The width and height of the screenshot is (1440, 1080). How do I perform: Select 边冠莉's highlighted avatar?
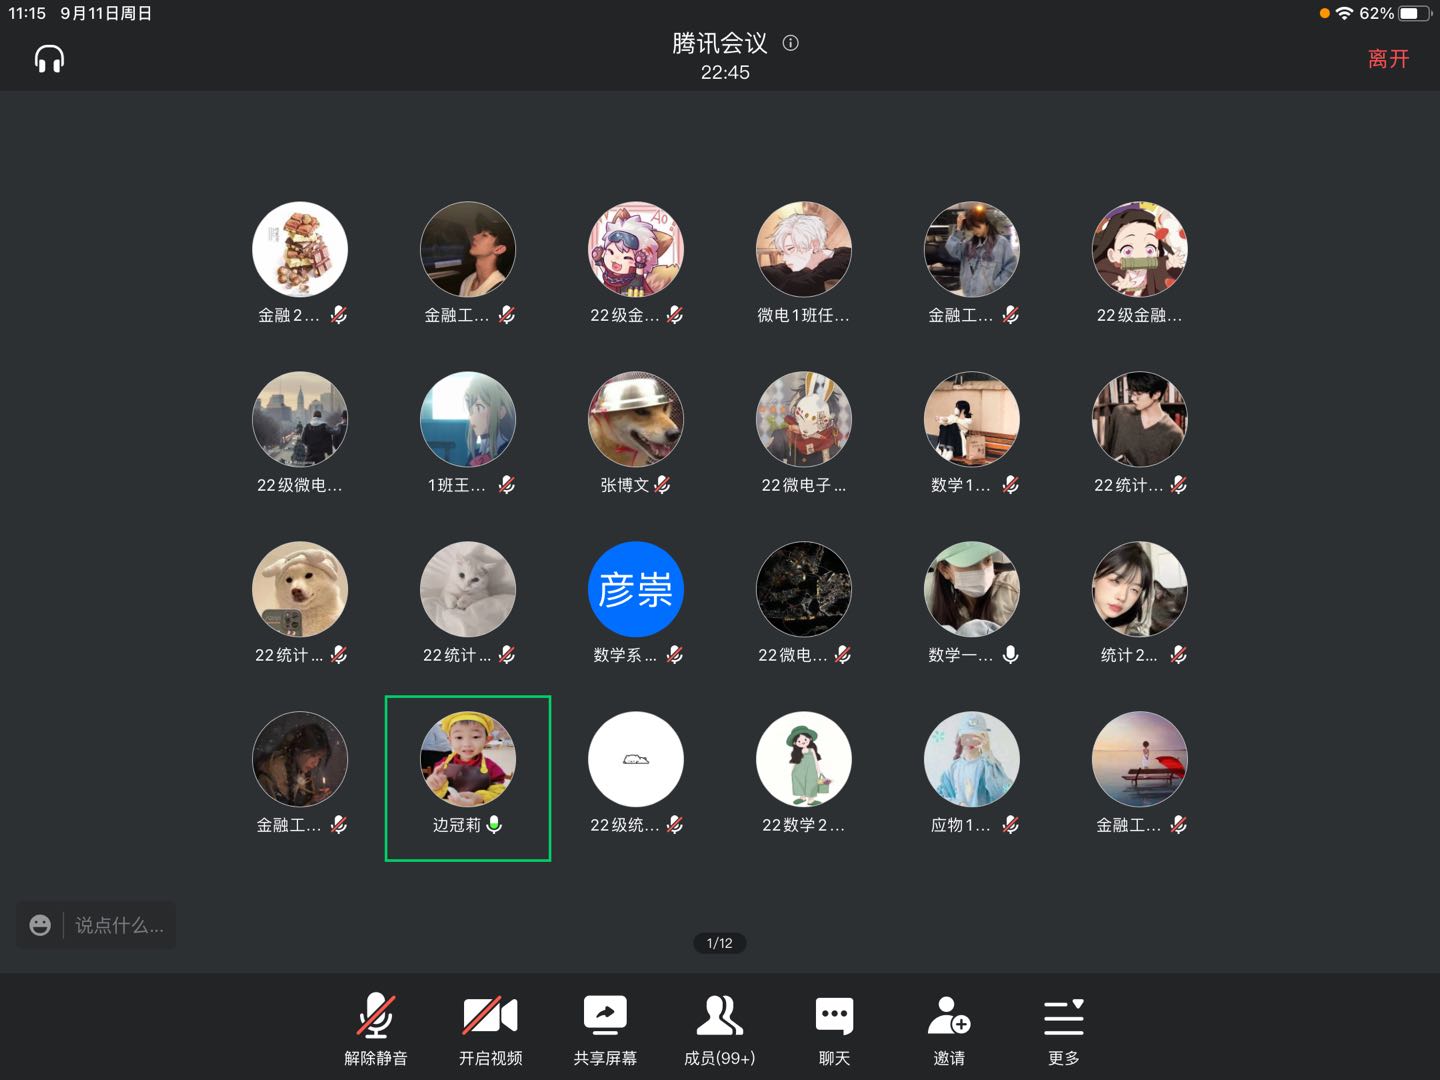pos(468,759)
